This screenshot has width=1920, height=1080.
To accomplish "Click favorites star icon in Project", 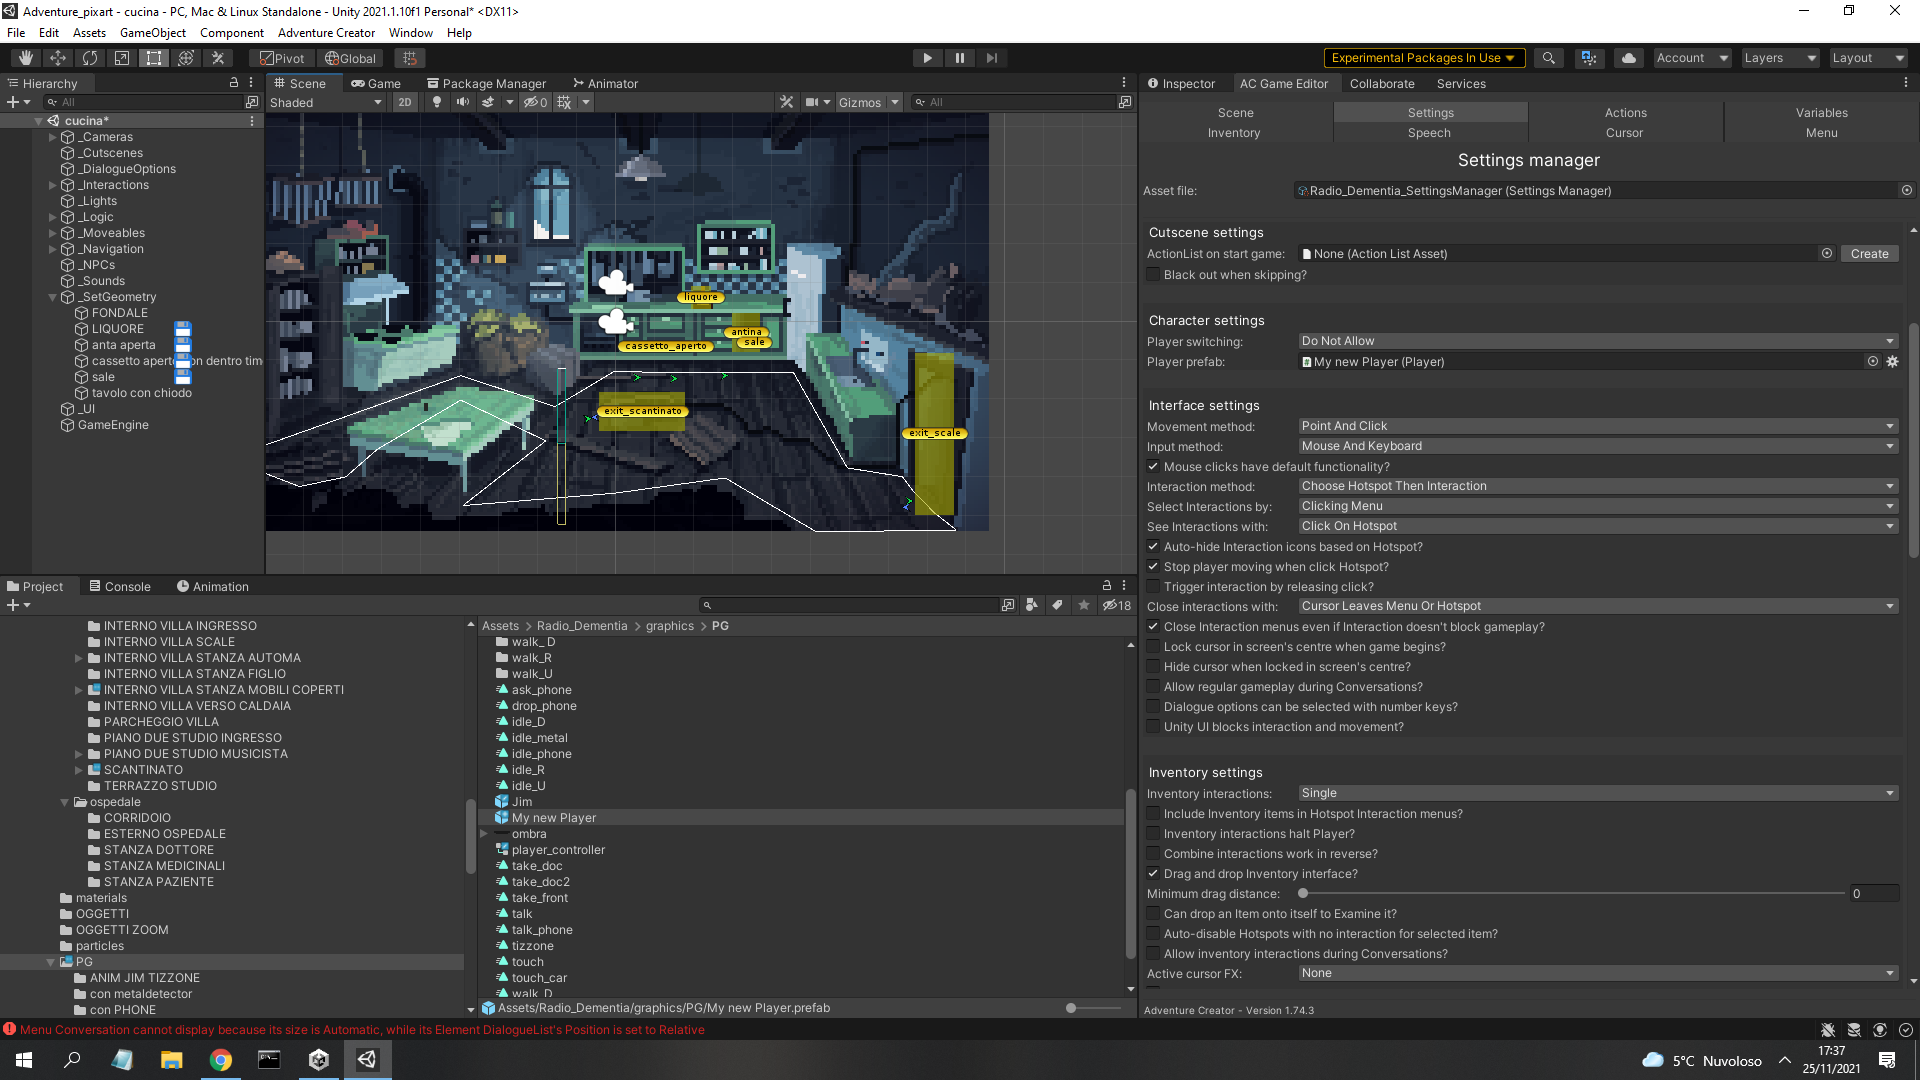I will pyautogui.click(x=1084, y=605).
